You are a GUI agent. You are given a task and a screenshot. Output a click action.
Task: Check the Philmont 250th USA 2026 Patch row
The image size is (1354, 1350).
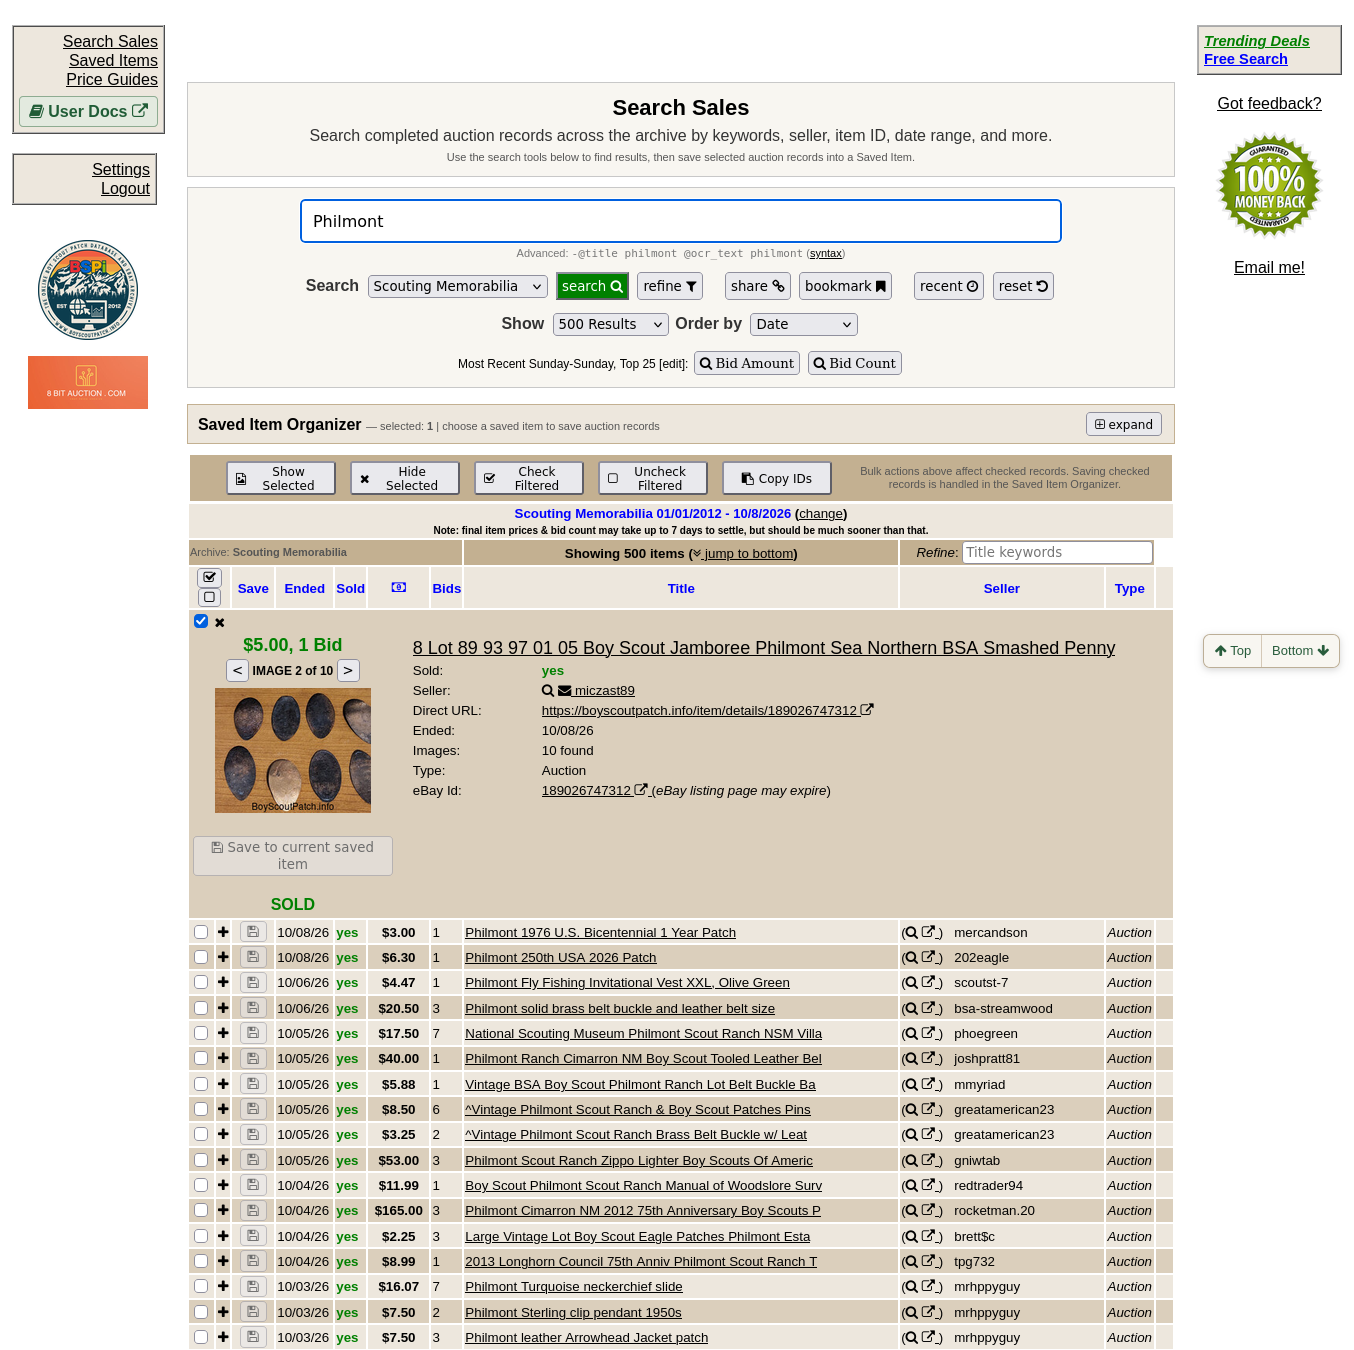coord(201,957)
